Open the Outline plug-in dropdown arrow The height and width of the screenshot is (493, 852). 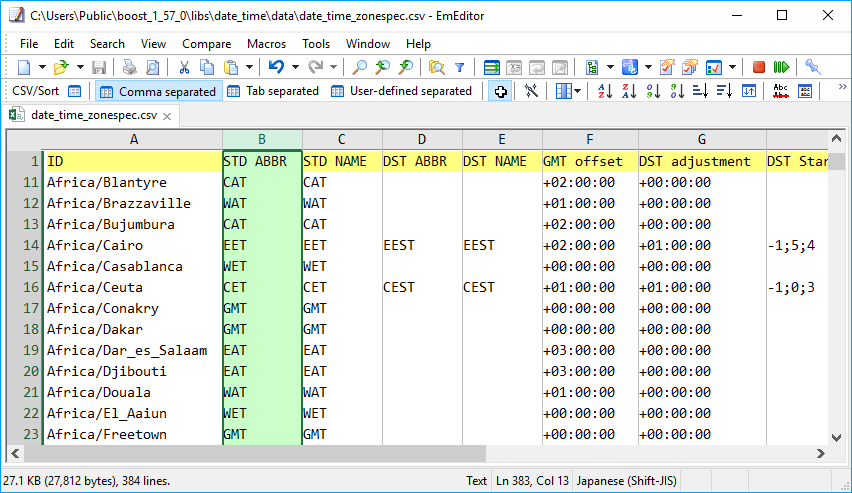pyautogui.click(x=610, y=67)
